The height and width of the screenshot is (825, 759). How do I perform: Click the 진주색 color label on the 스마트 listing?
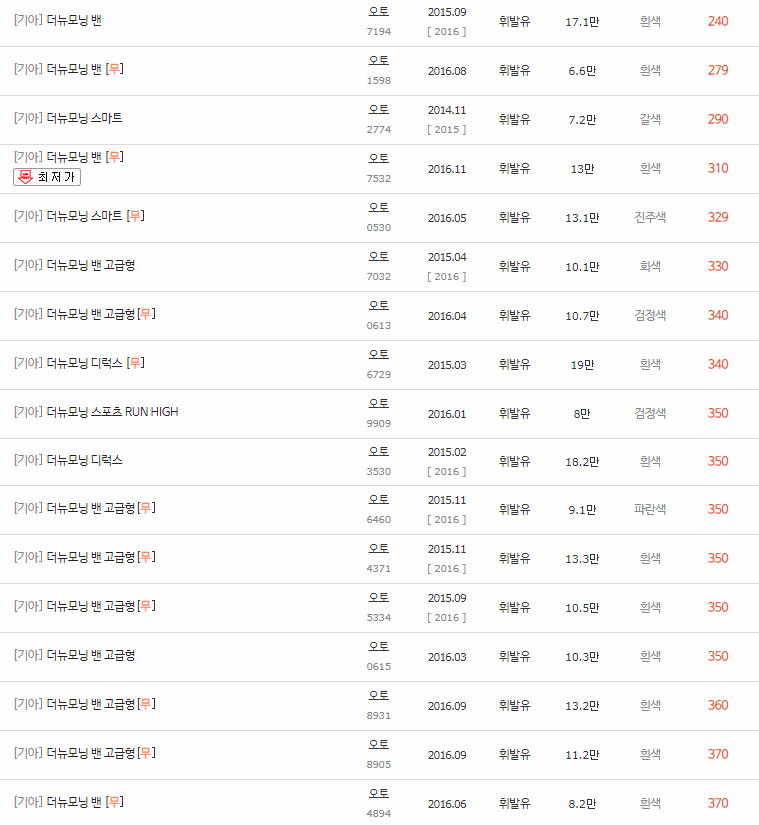click(650, 218)
